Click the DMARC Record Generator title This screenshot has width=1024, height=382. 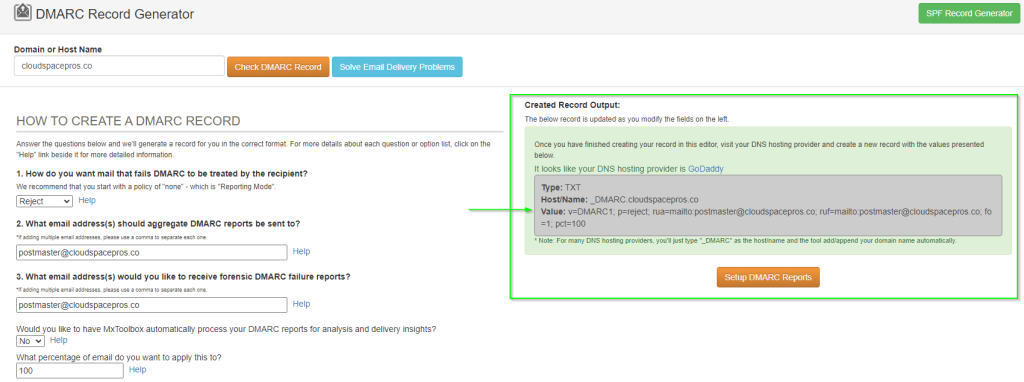[115, 13]
